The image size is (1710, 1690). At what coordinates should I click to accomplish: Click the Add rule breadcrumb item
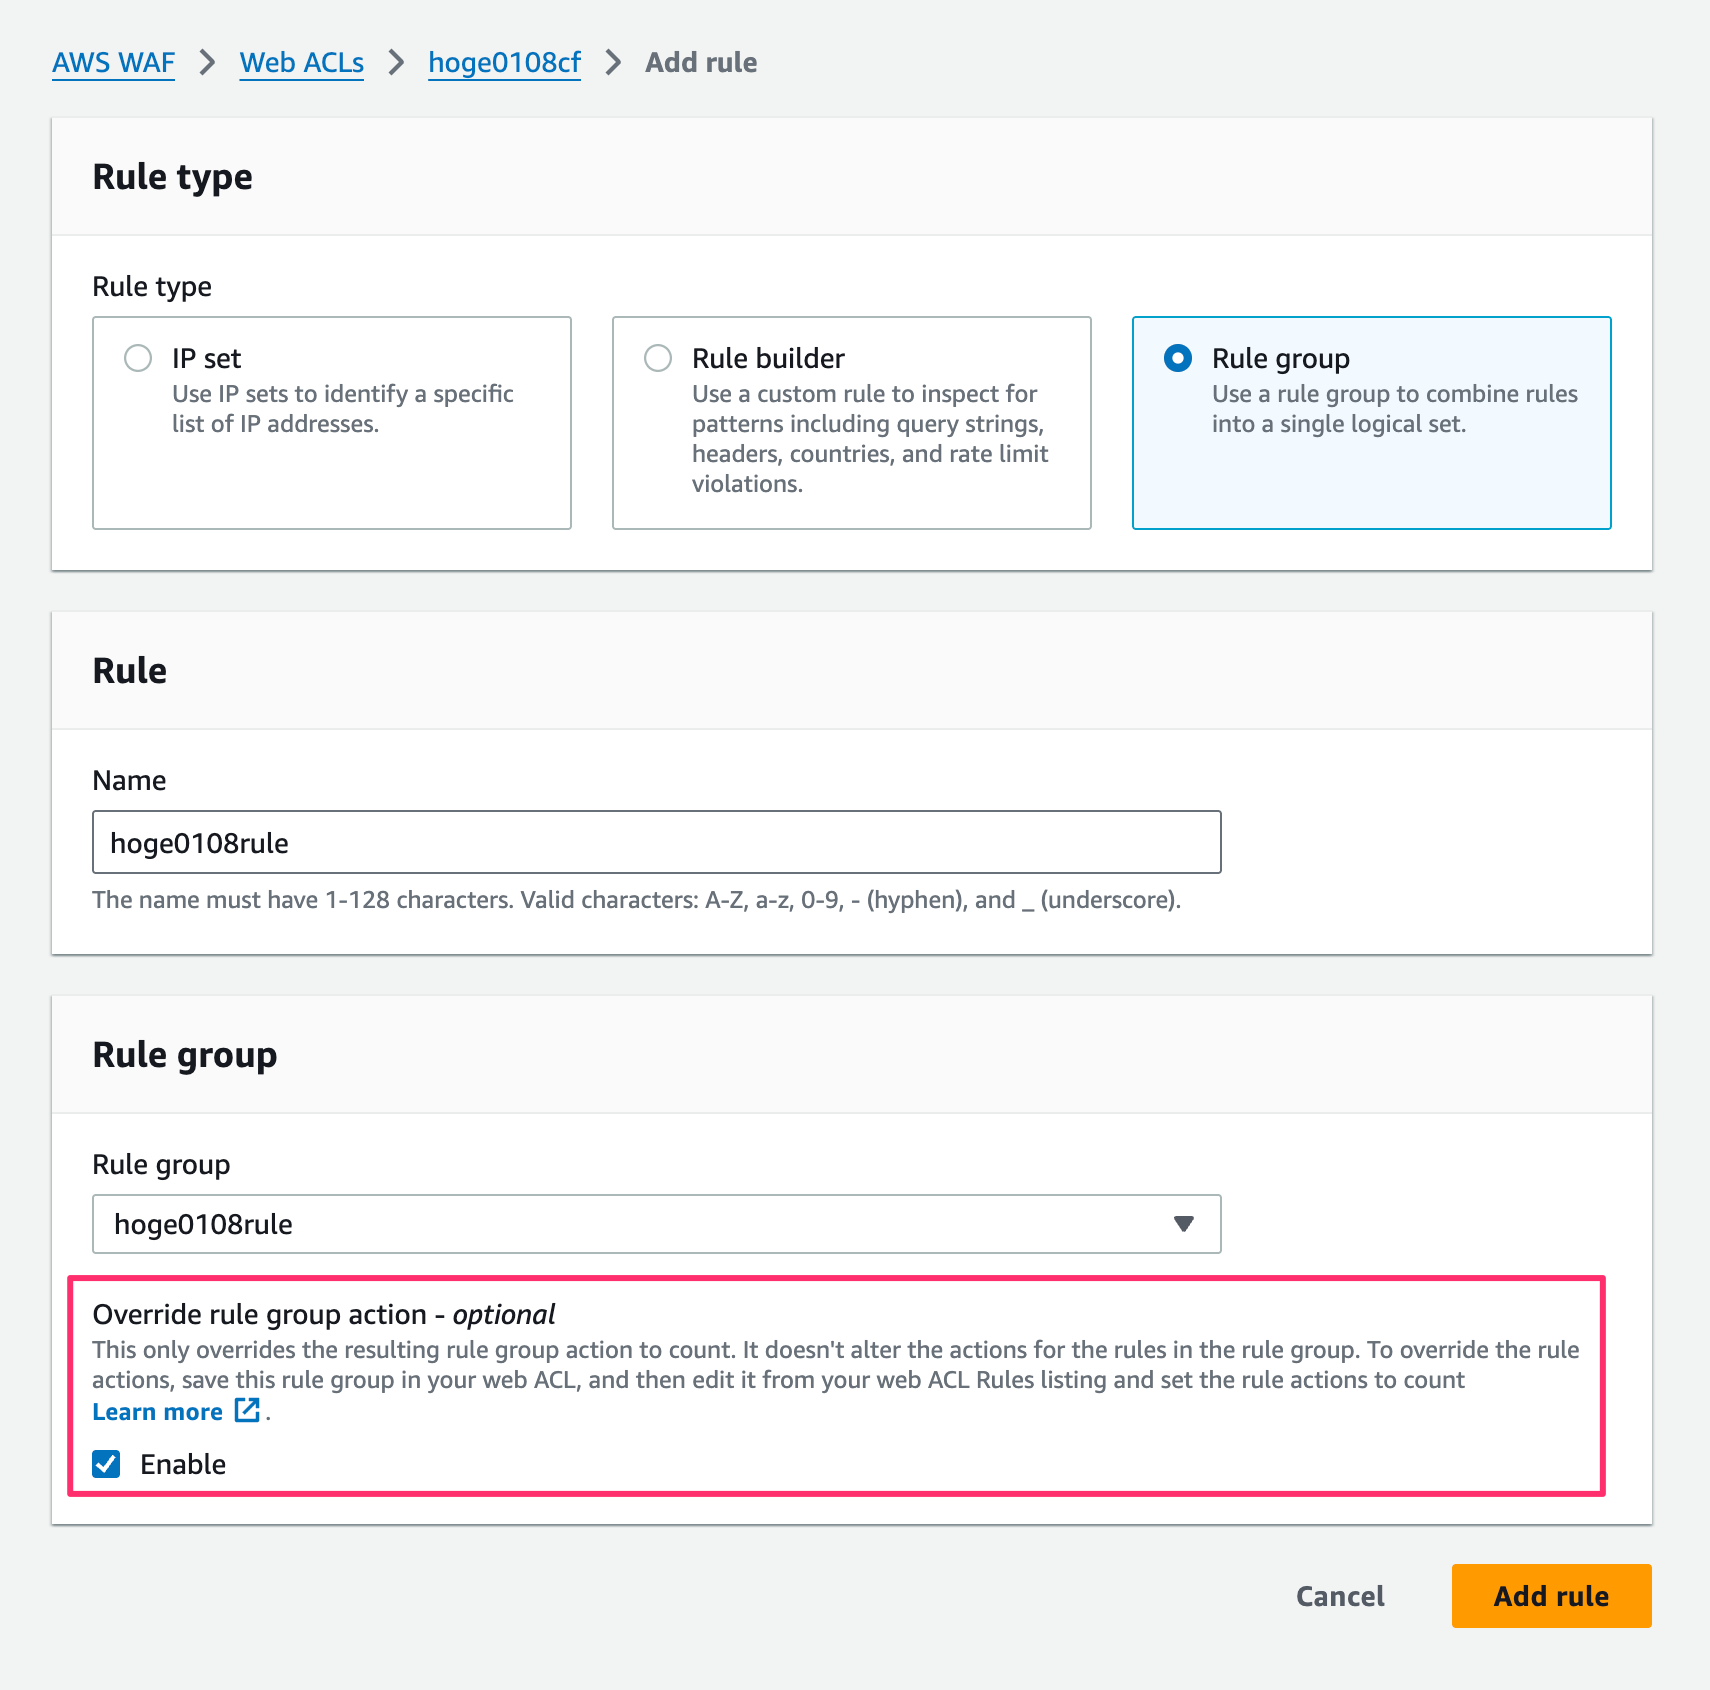tap(701, 63)
